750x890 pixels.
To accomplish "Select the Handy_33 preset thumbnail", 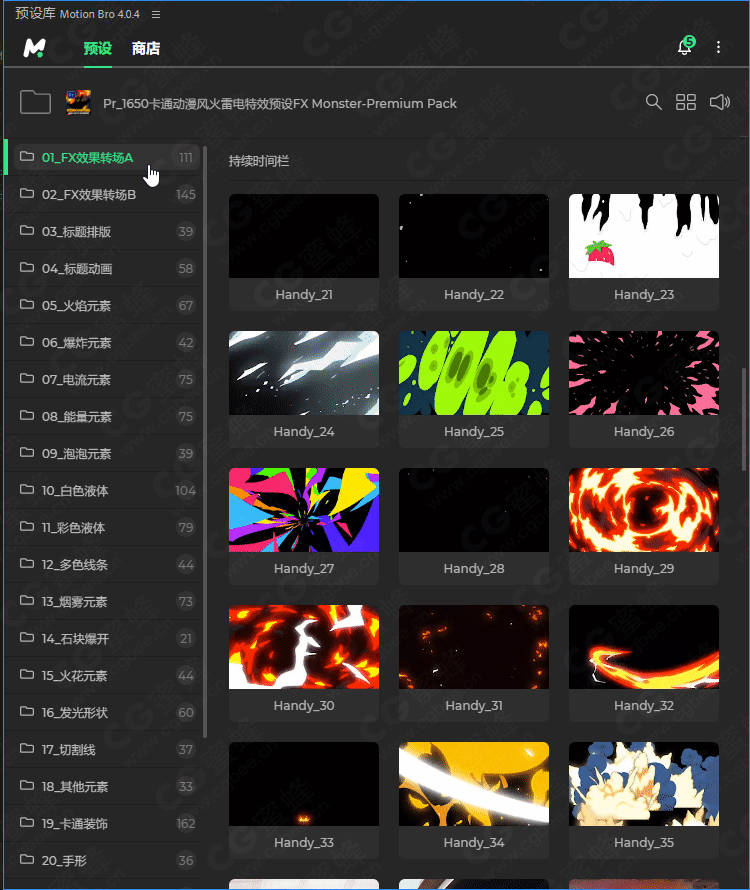I will [304, 784].
